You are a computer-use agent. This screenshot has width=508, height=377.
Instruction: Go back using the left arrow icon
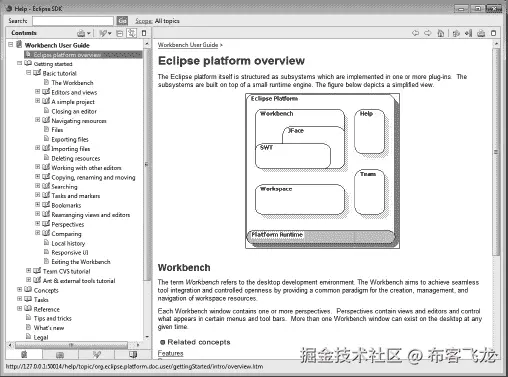pos(415,33)
